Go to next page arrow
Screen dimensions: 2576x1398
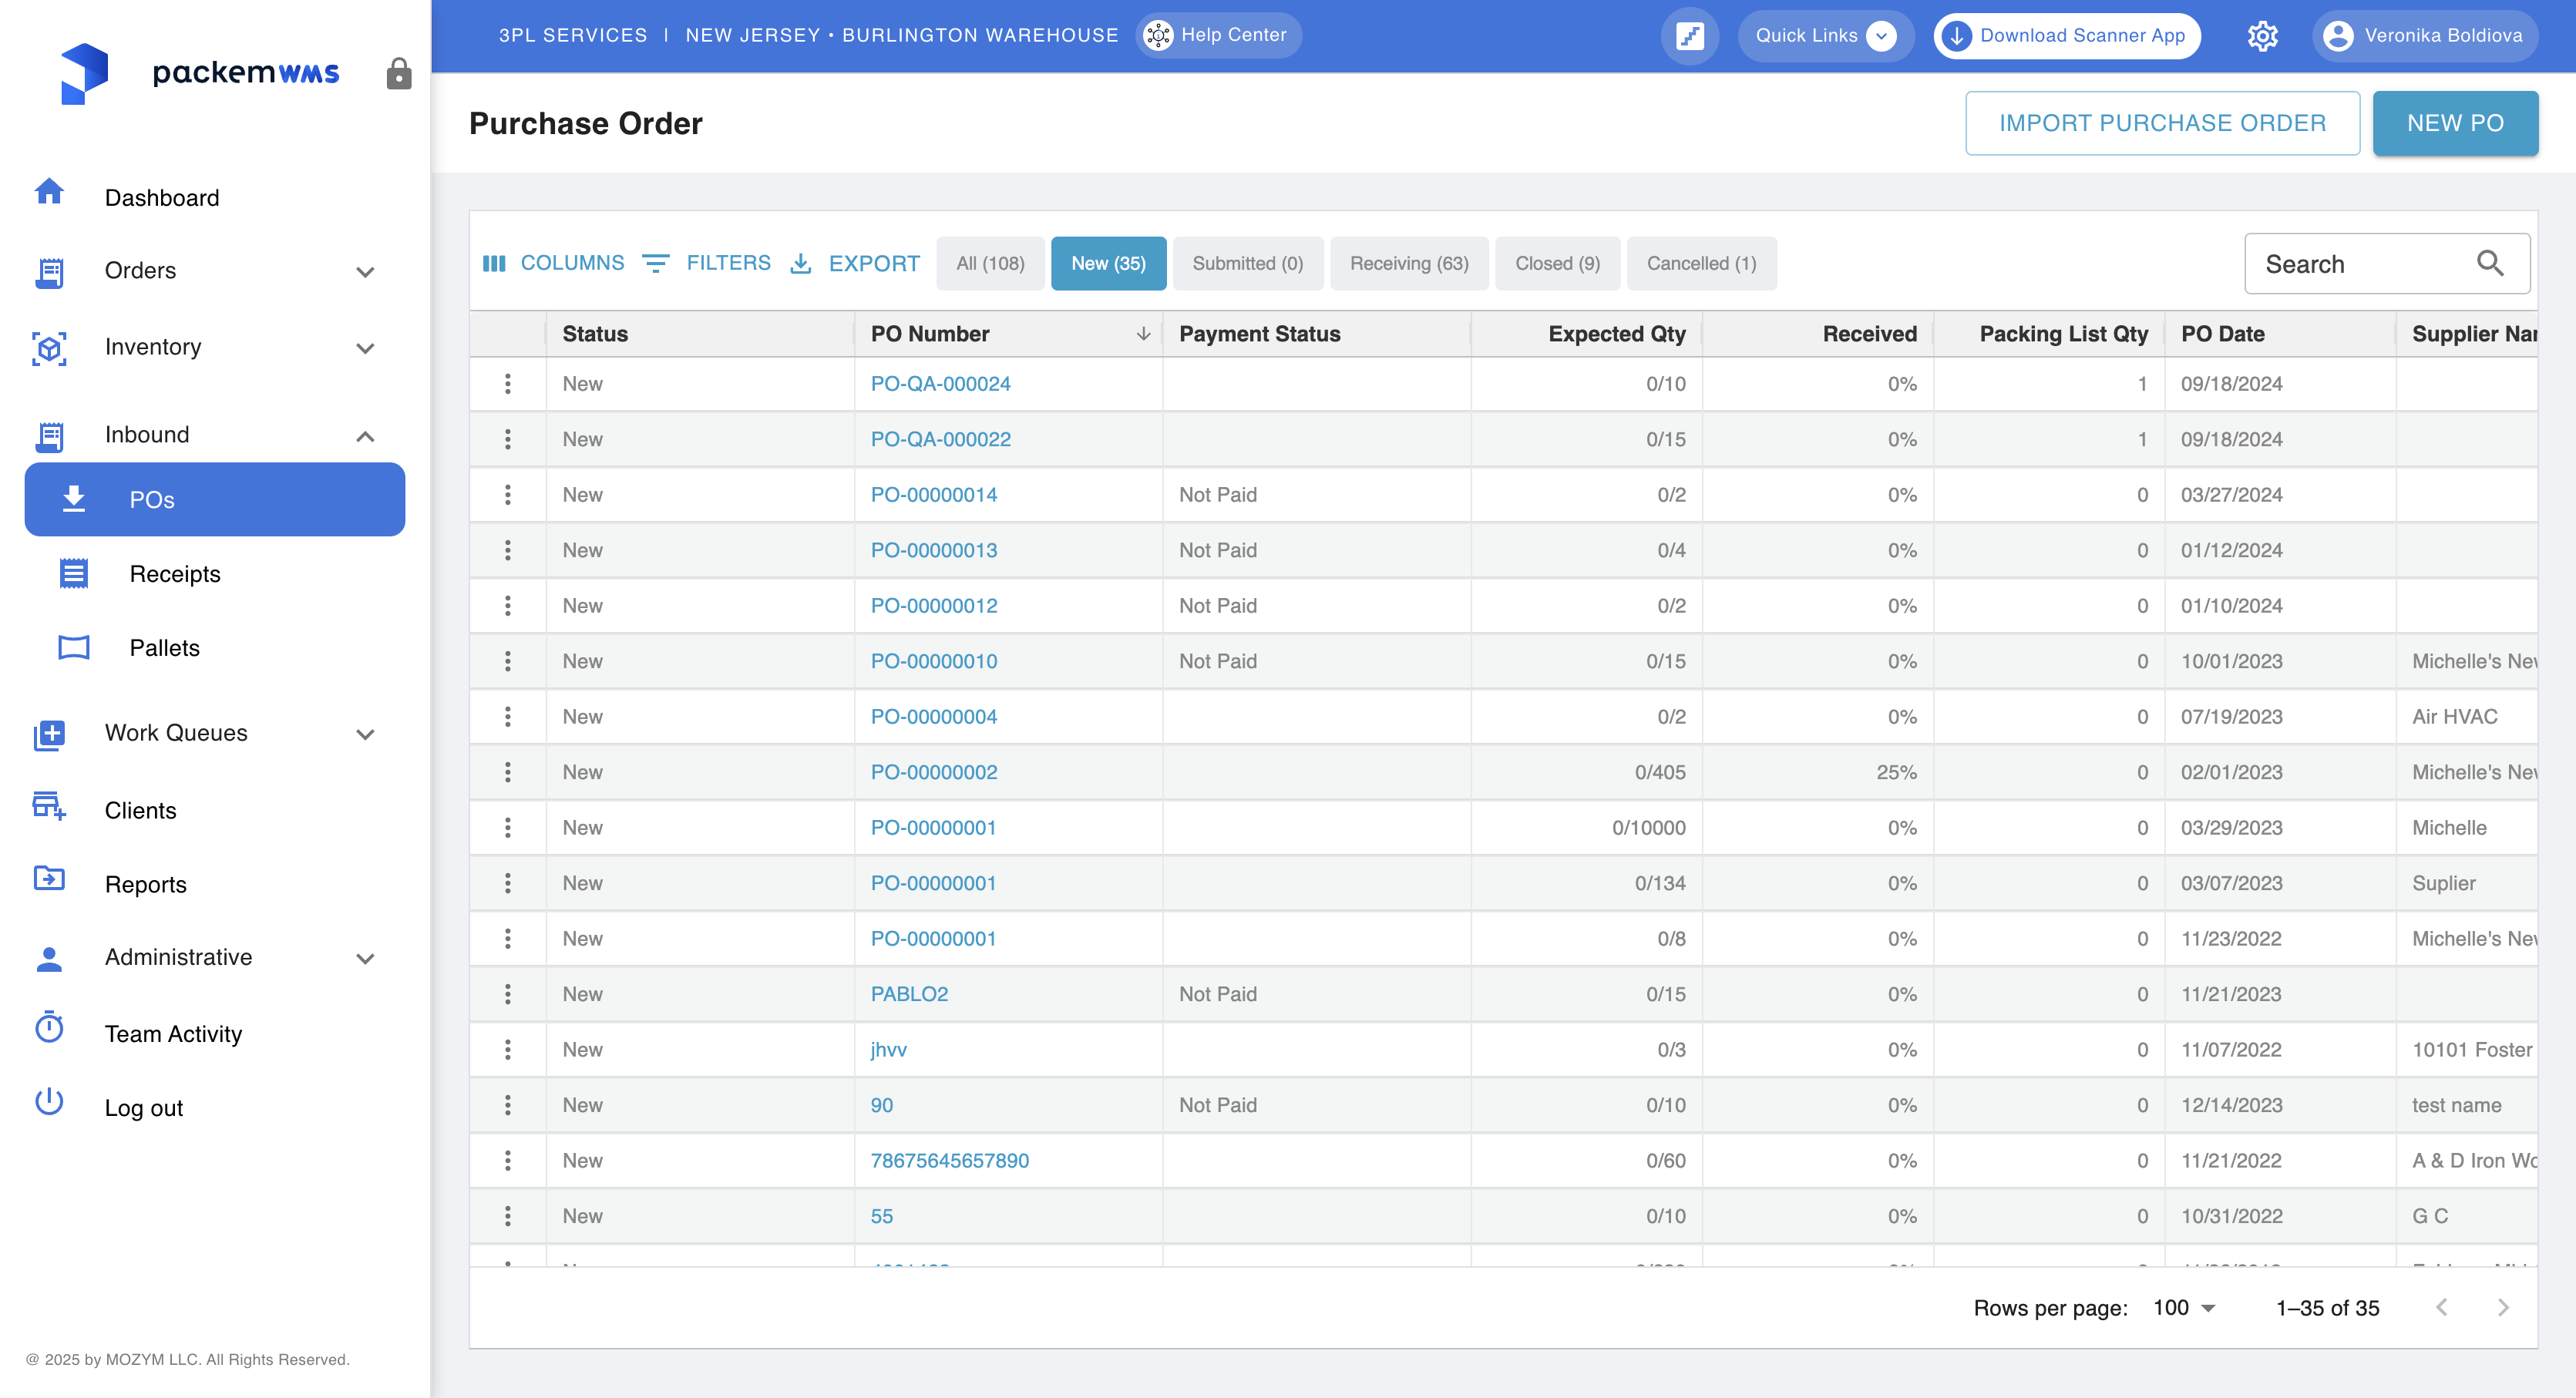(2502, 1307)
